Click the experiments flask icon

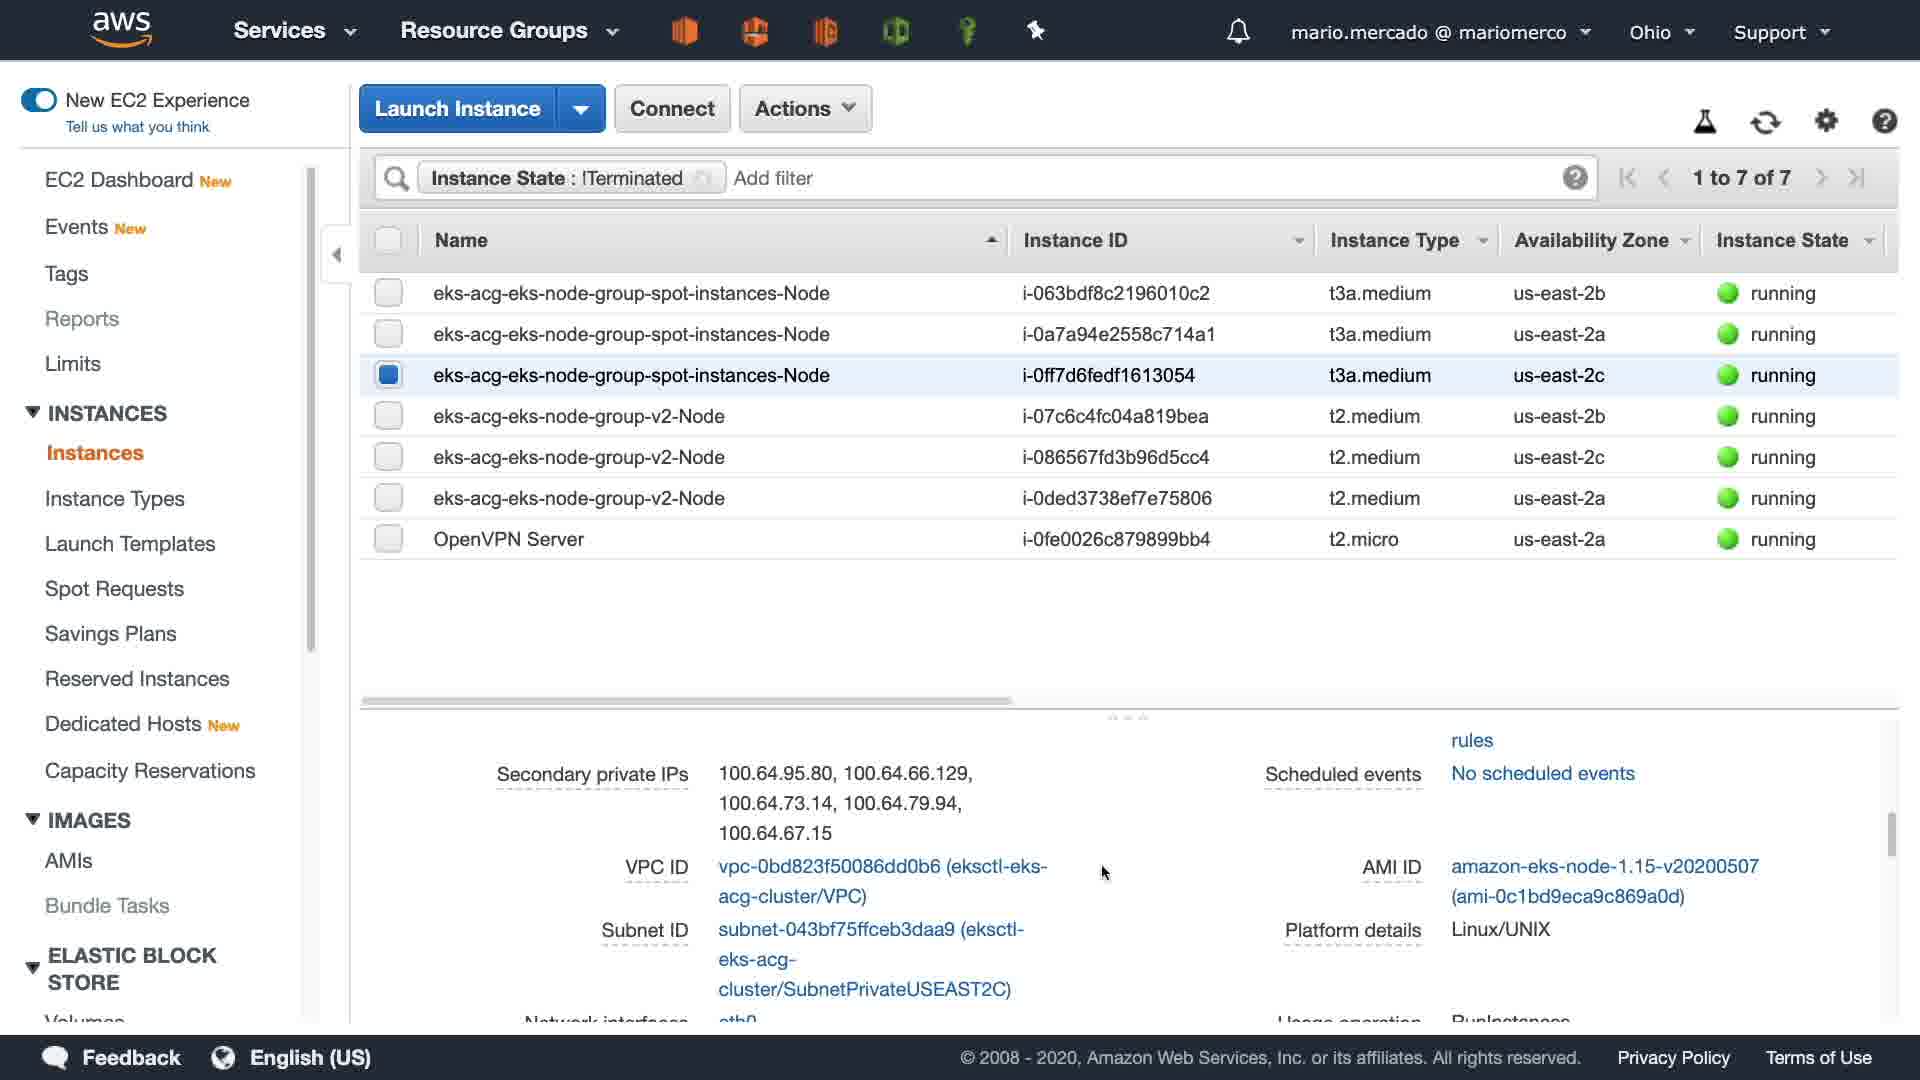point(1705,122)
